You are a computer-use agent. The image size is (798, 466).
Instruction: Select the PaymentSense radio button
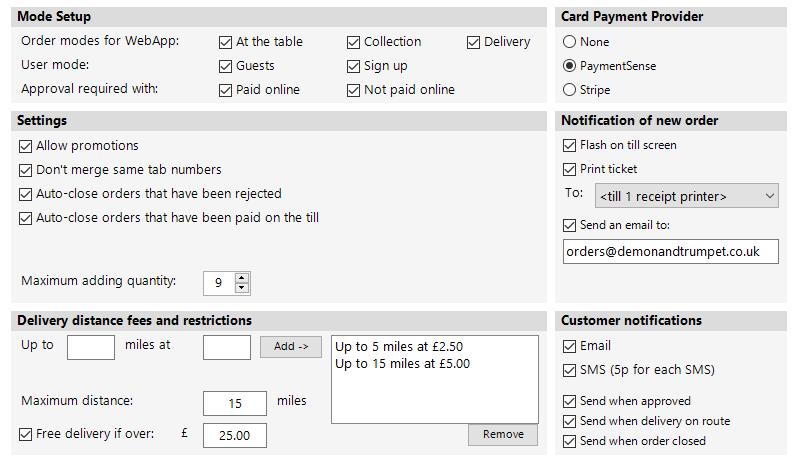[570, 66]
